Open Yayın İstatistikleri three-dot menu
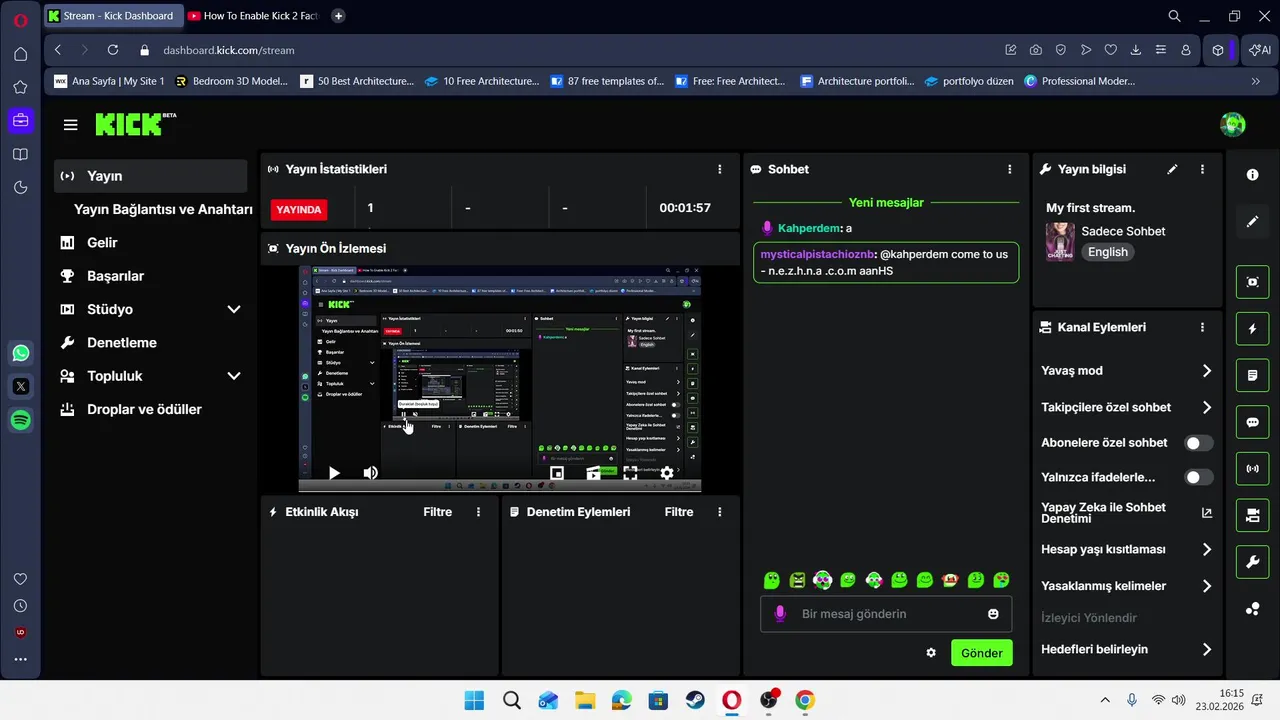The height and width of the screenshot is (720, 1280). (720, 169)
